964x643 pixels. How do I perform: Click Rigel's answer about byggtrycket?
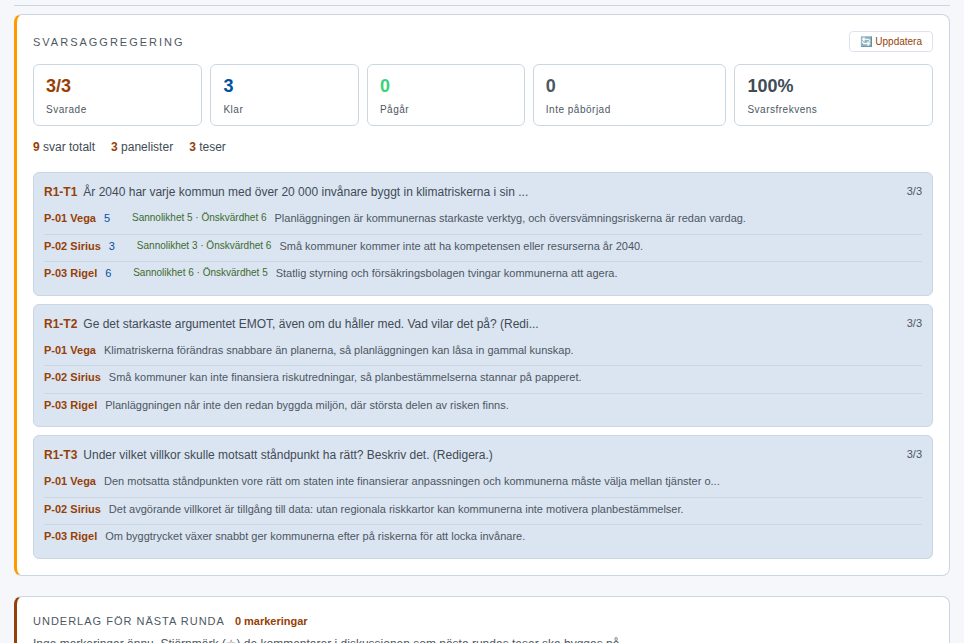coord(315,536)
